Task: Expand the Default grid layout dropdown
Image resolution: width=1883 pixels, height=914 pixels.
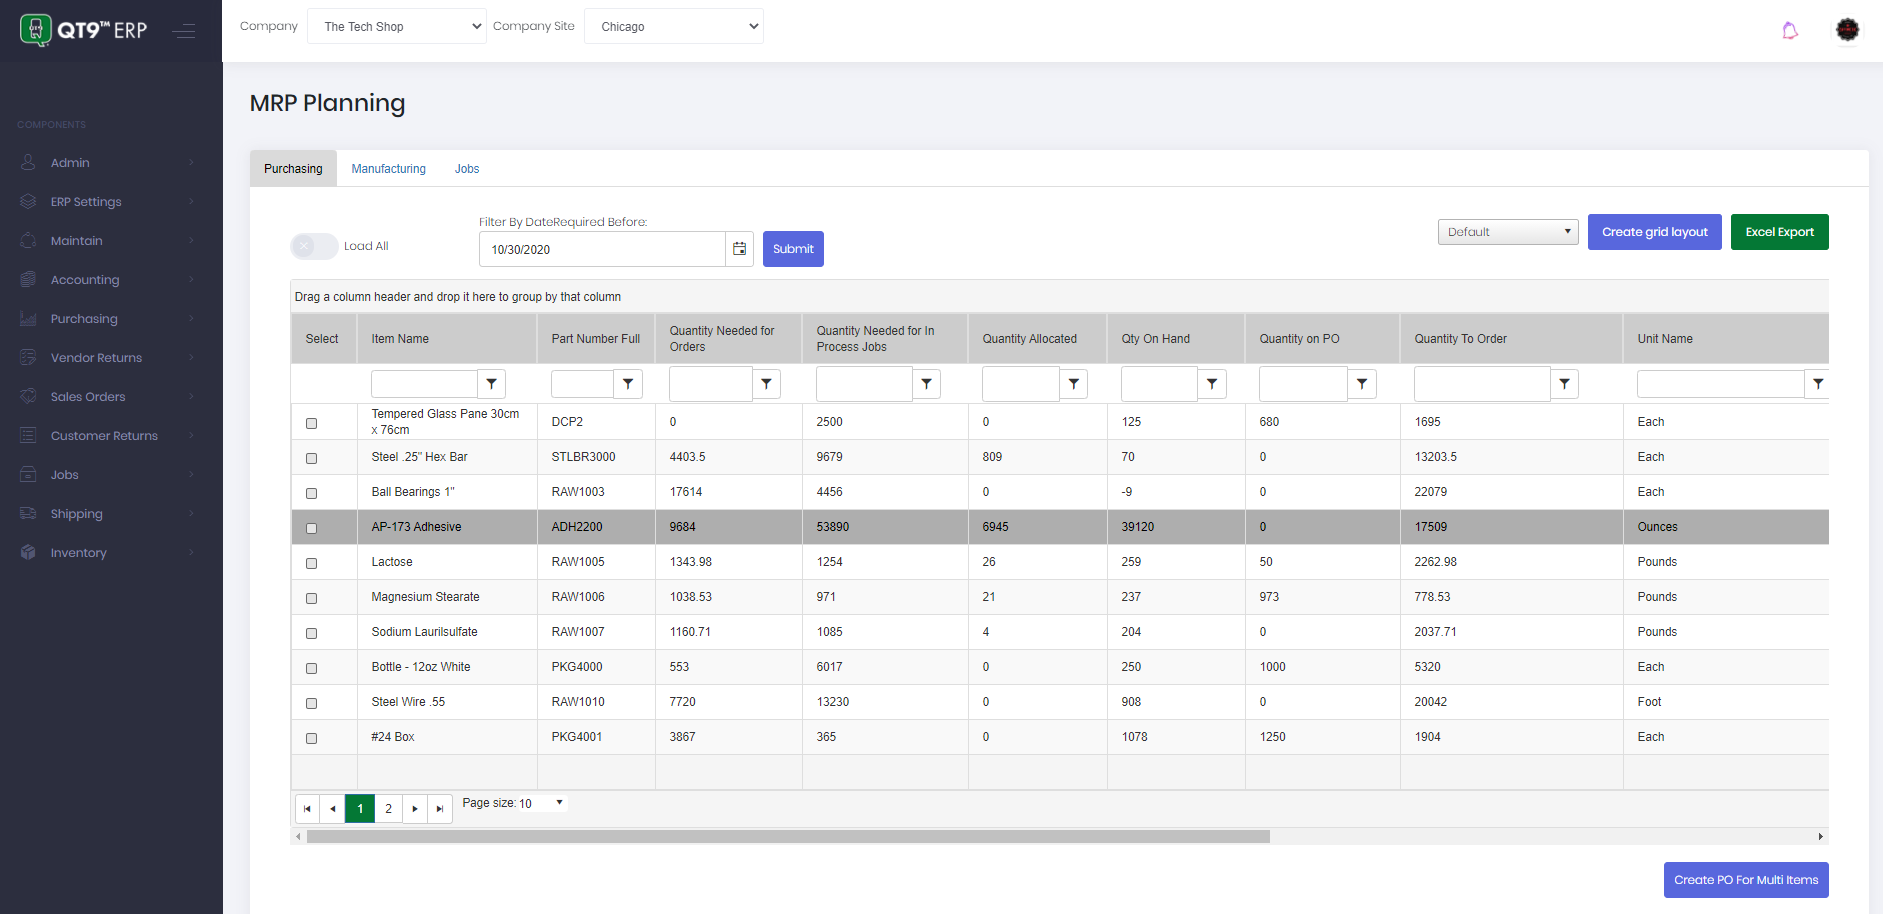Action: [1507, 232]
